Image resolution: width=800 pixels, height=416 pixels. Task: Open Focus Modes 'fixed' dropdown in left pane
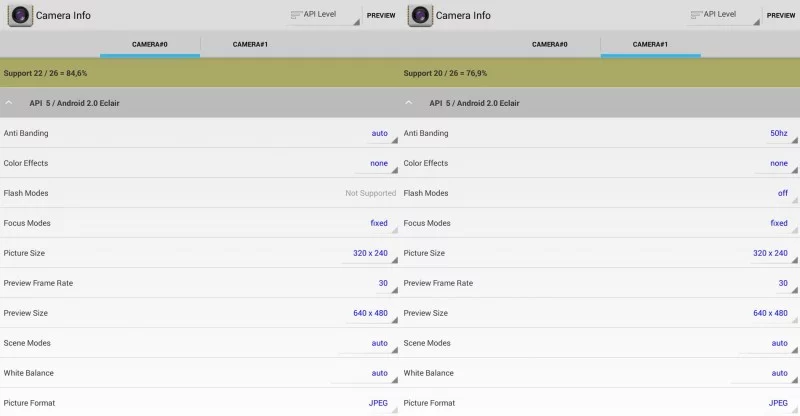[x=382, y=224]
